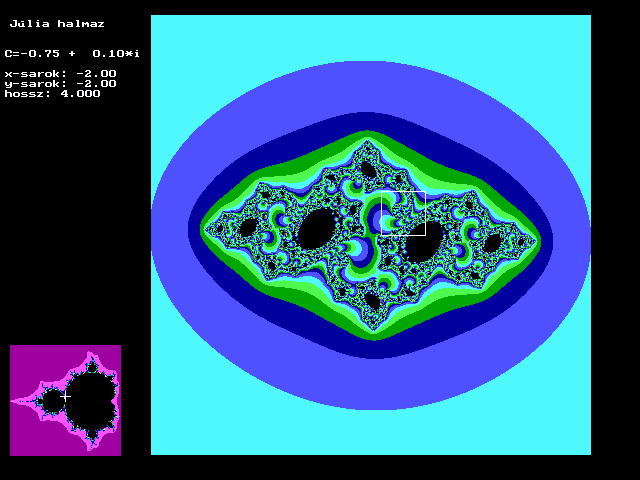The image size is (640, 480).
Task: Select the y-sarok value -2.00
Action: (x=96, y=84)
